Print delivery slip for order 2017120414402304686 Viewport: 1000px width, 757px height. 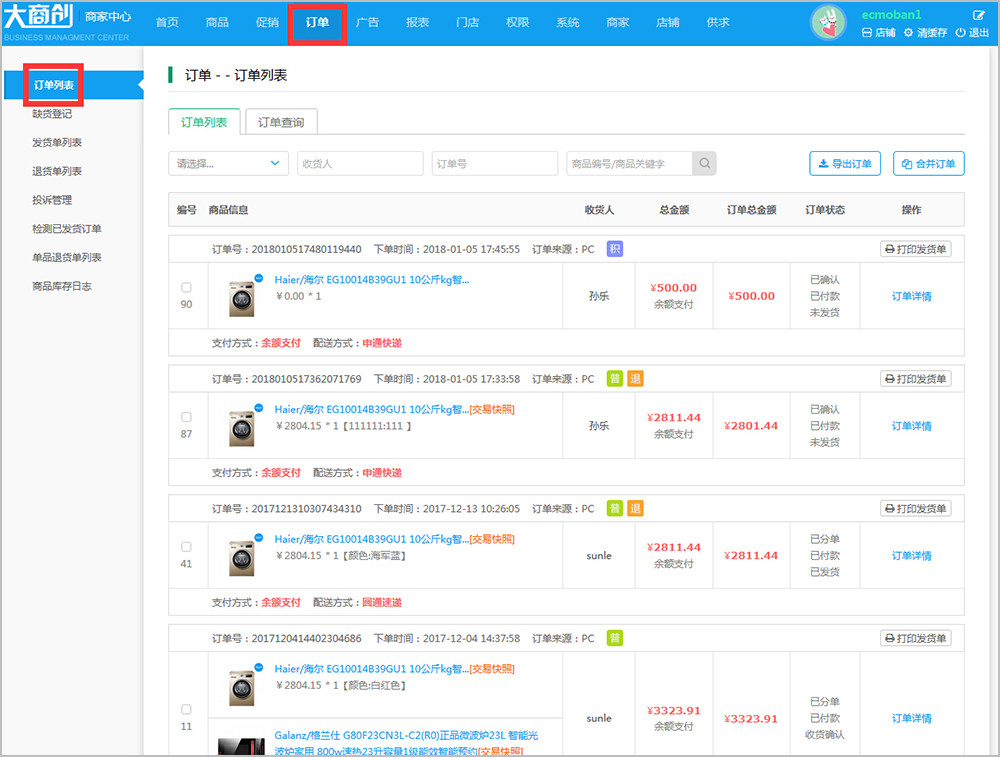click(x=916, y=638)
